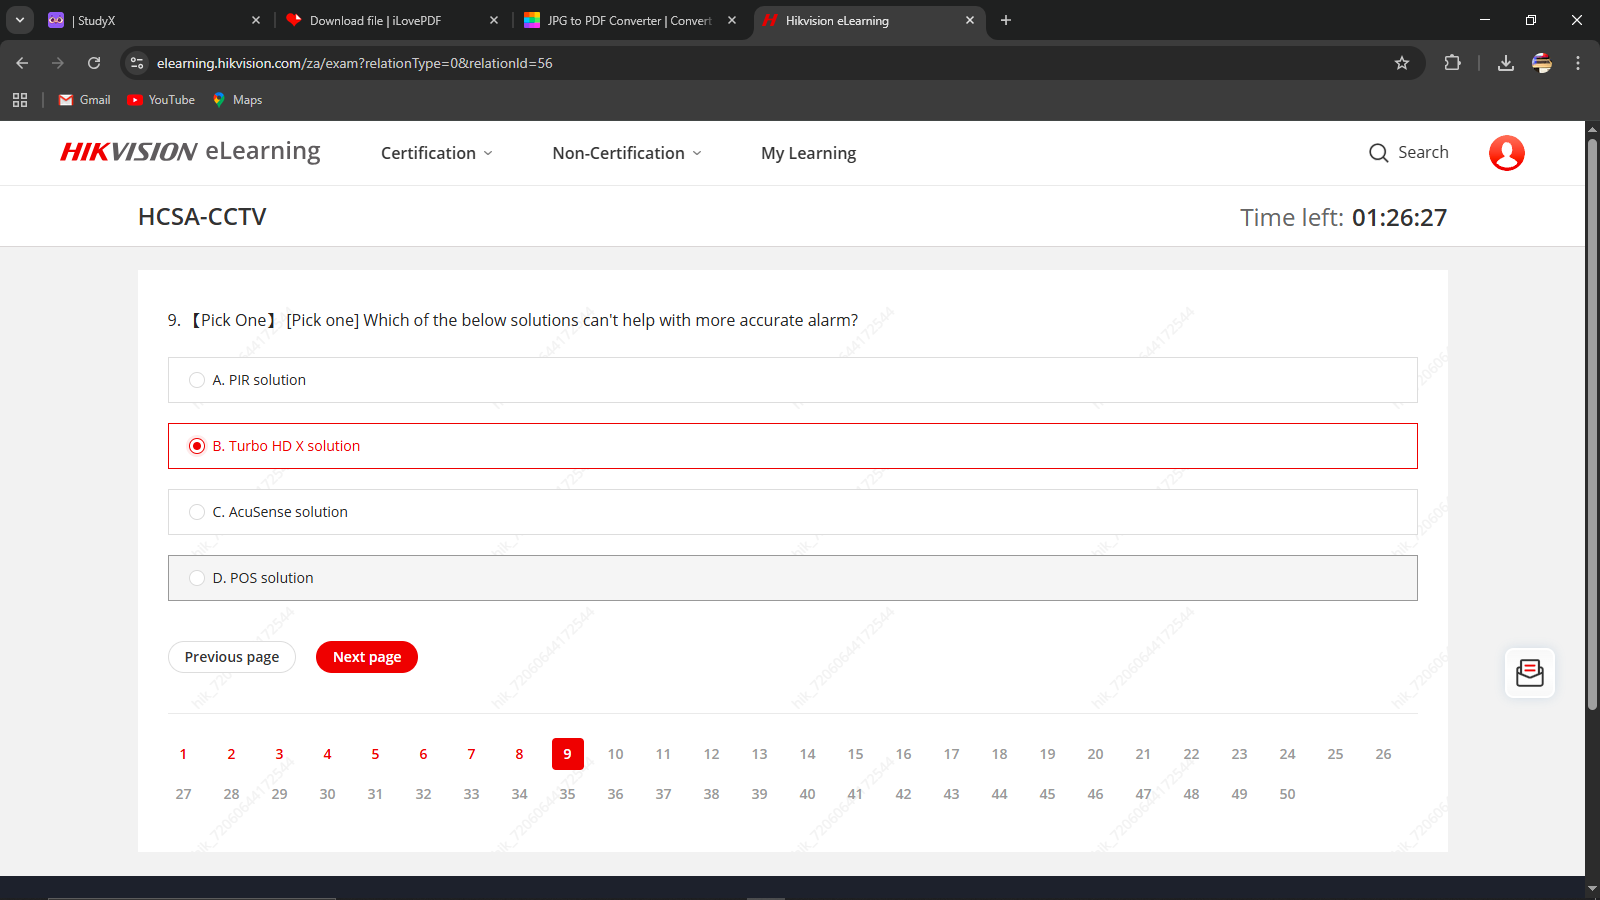
Task: Open the Gmail bookmark
Action: (85, 100)
